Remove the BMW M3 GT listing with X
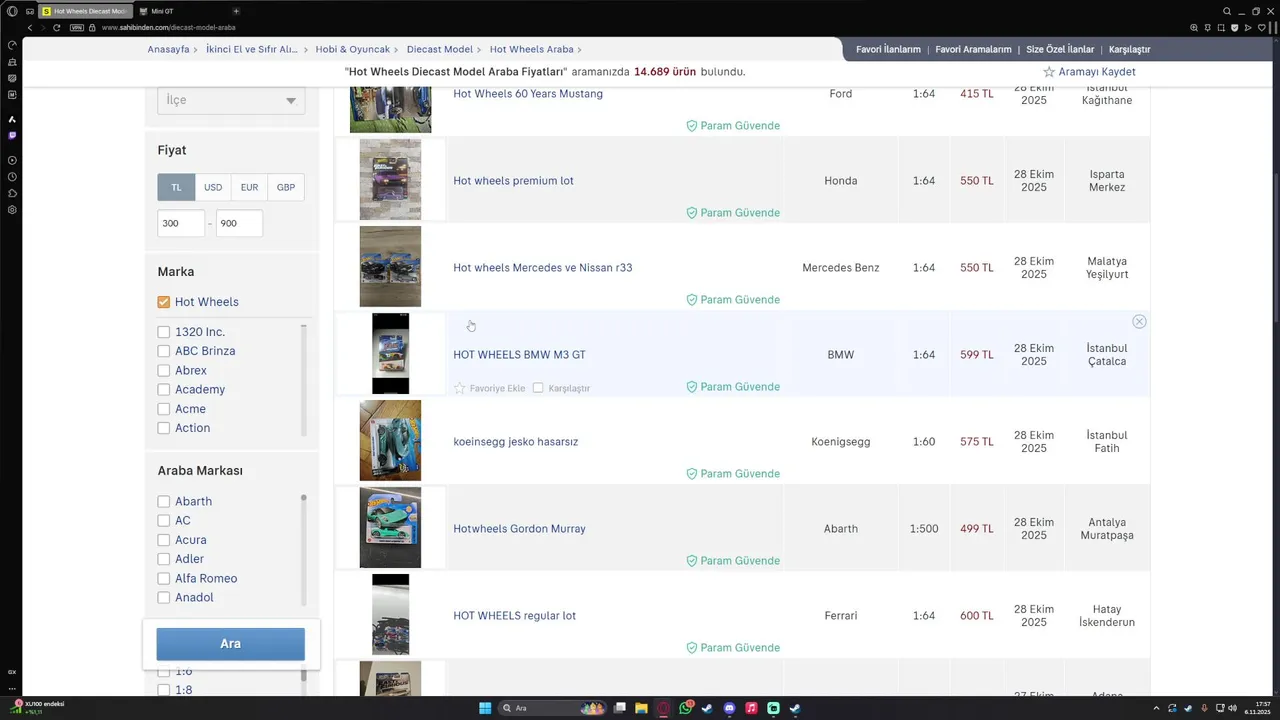1280x720 pixels. pyautogui.click(x=1139, y=322)
